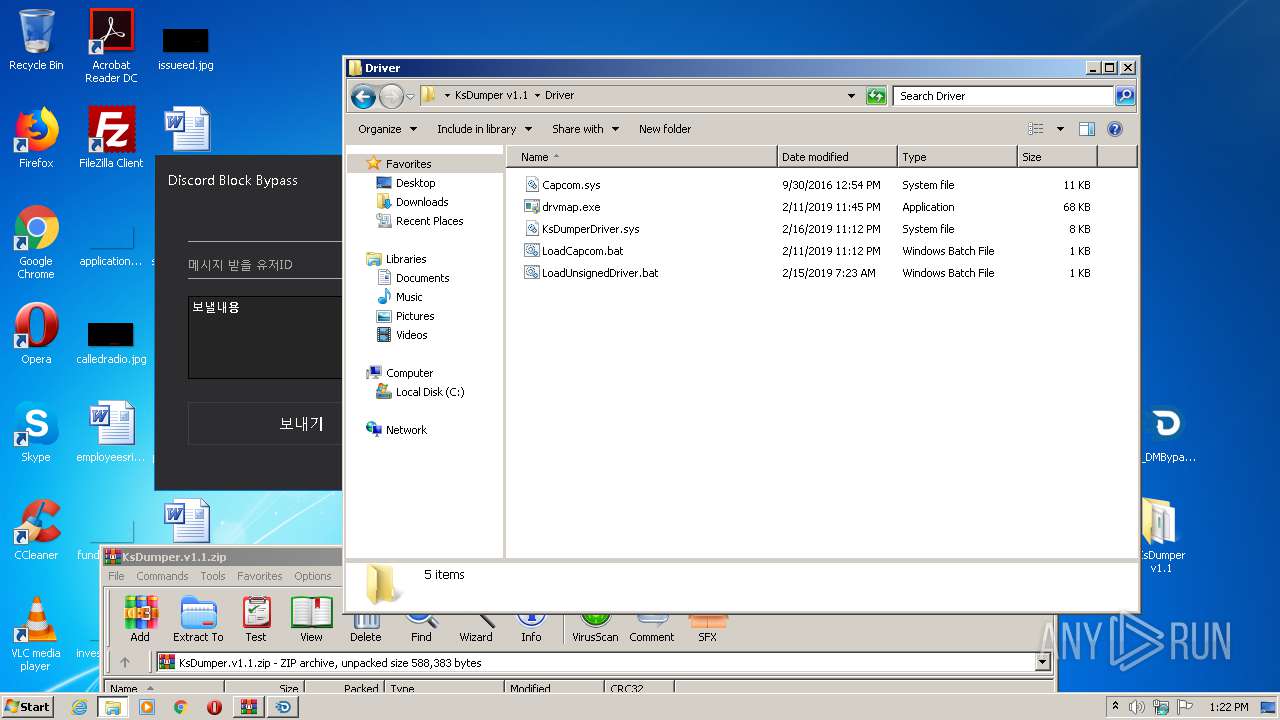1280x720 pixels.
Task: Select the drvmap.exe file
Action: (571, 207)
